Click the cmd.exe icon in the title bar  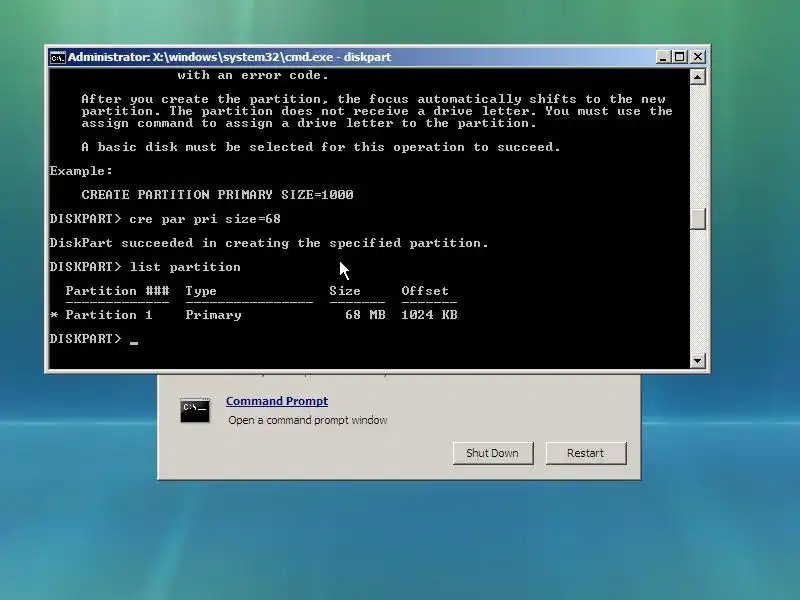pyautogui.click(x=57, y=57)
